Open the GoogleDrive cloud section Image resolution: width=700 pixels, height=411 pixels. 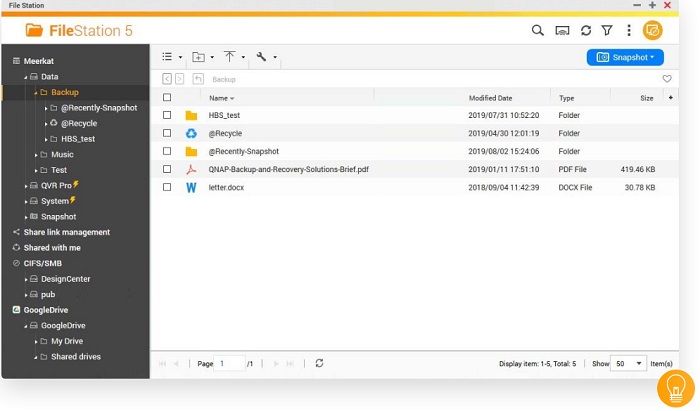(x=46, y=310)
